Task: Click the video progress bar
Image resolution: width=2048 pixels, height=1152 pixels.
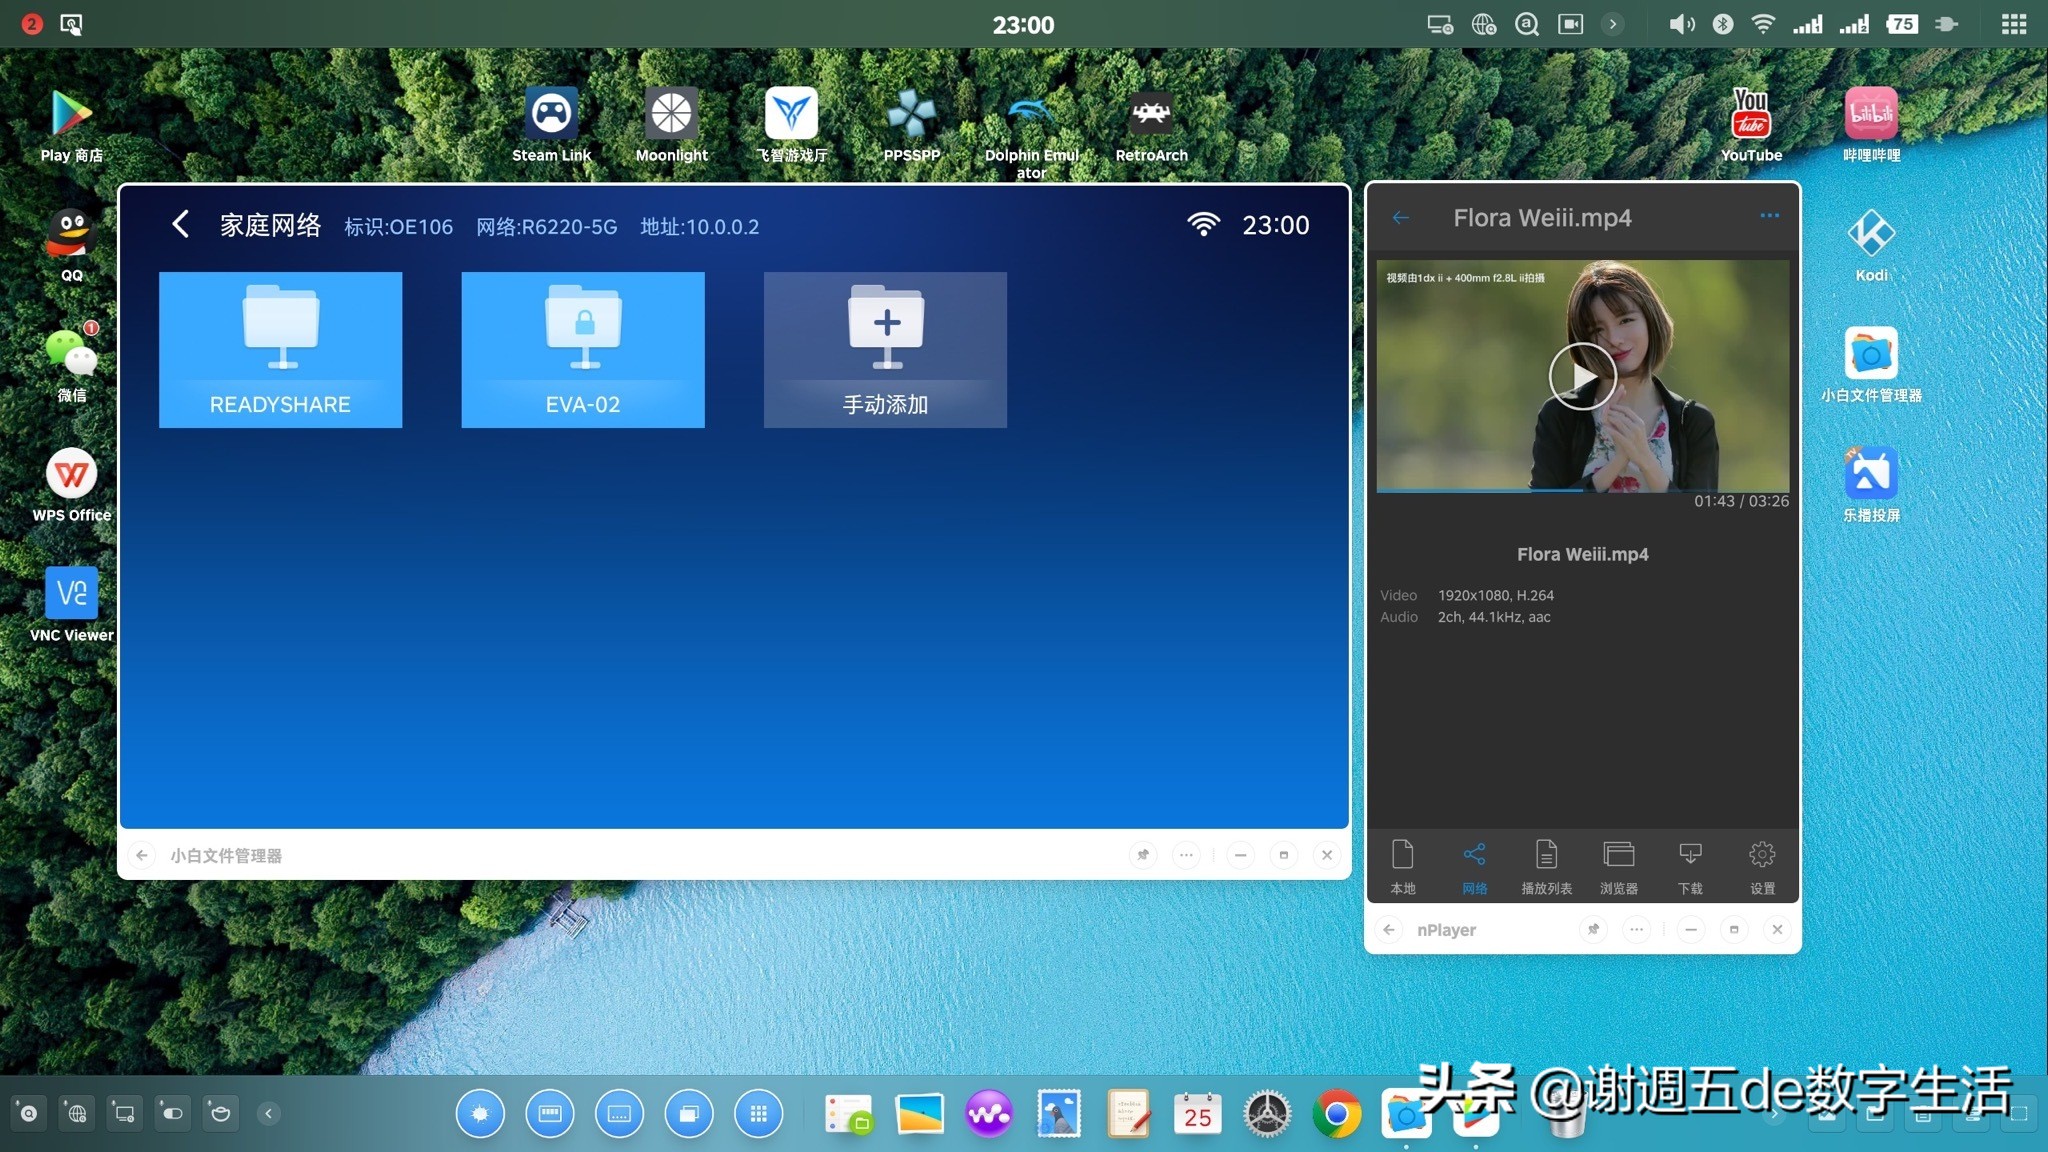Action: (1582, 491)
